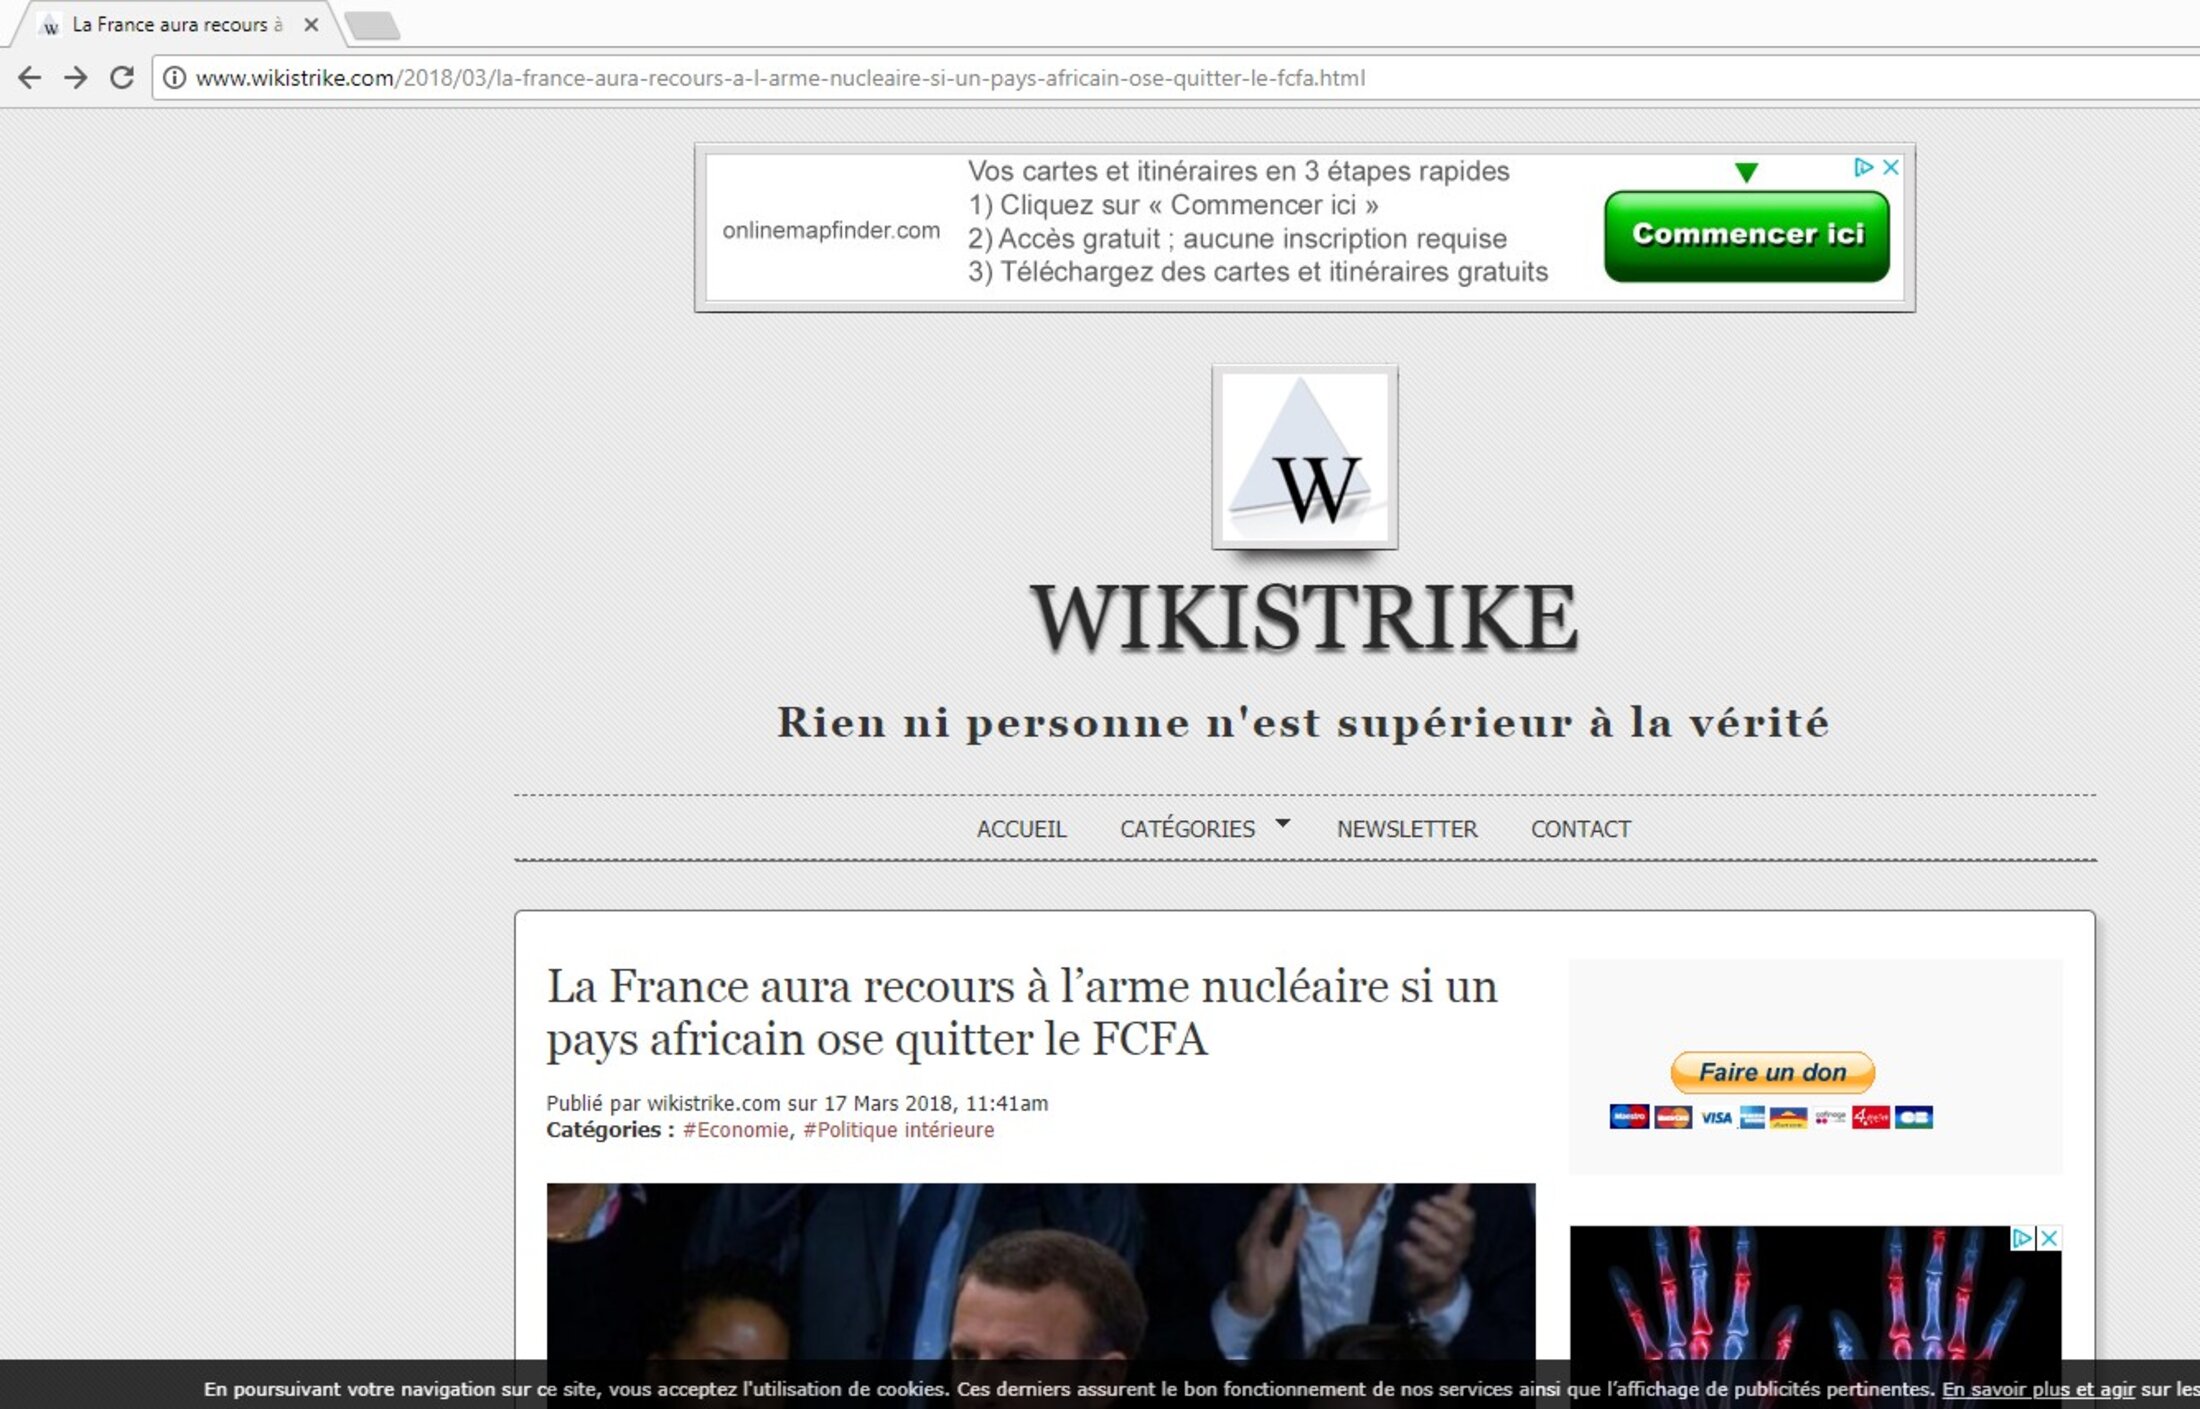Click the article headline about the FCFA

pyautogui.click(x=1021, y=1012)
